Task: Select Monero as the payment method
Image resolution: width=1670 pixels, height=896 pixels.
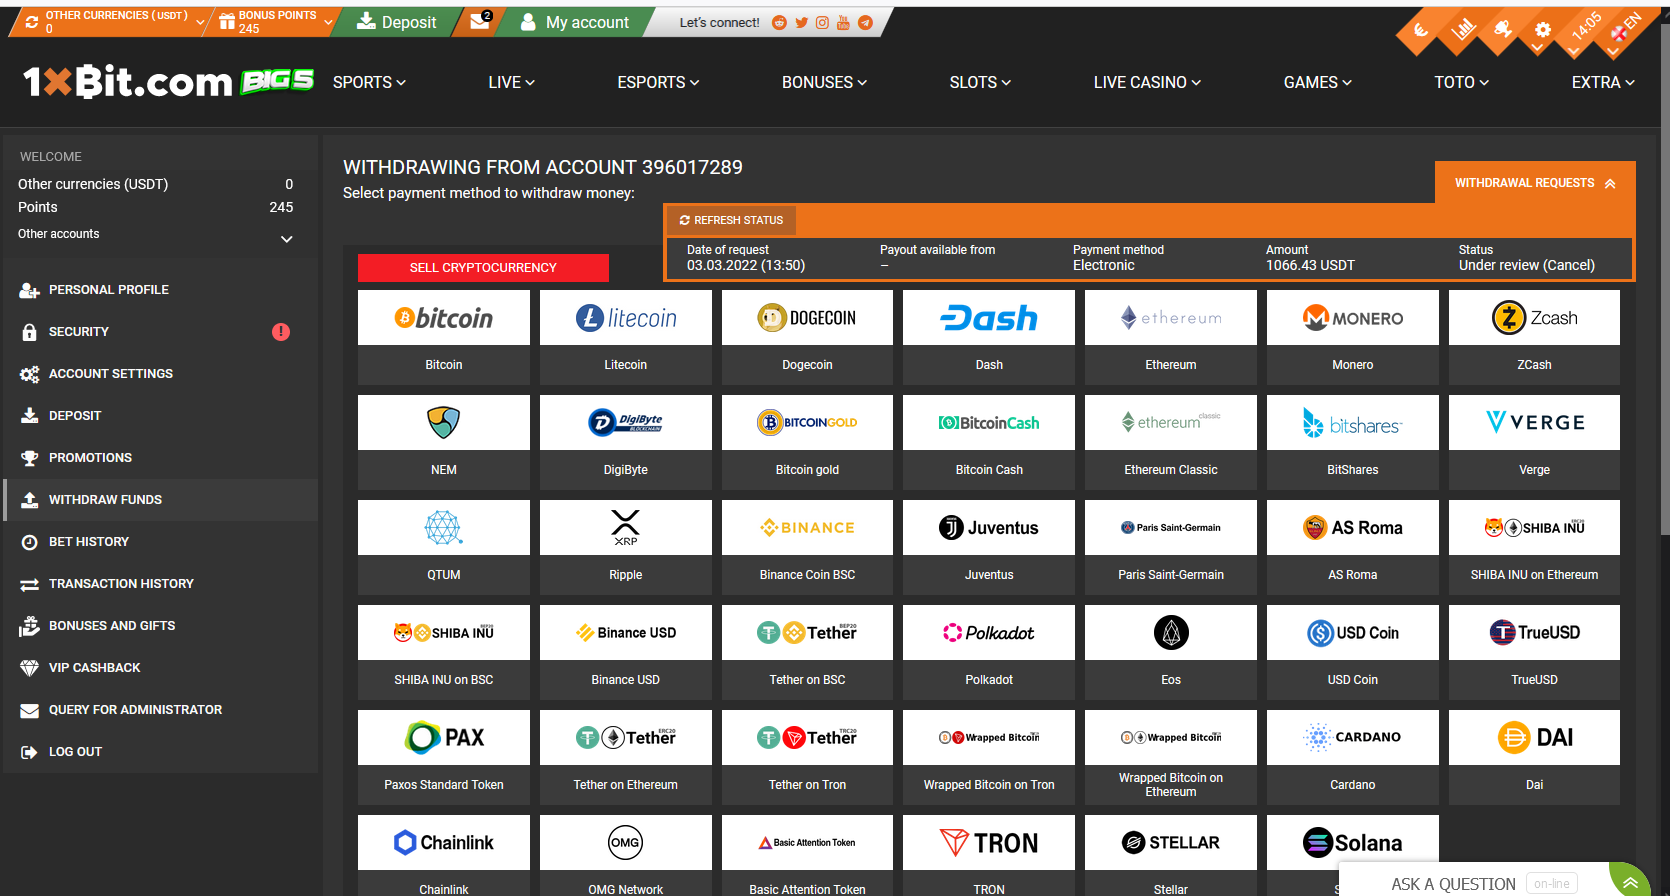Action: pos(1353,337)
